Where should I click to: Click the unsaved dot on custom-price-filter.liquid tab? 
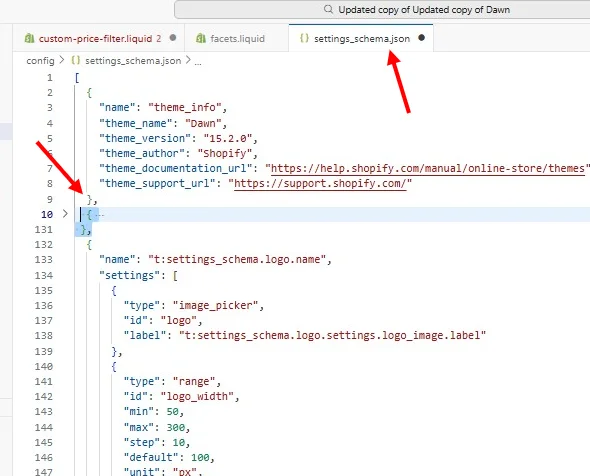tap(173, 38)
